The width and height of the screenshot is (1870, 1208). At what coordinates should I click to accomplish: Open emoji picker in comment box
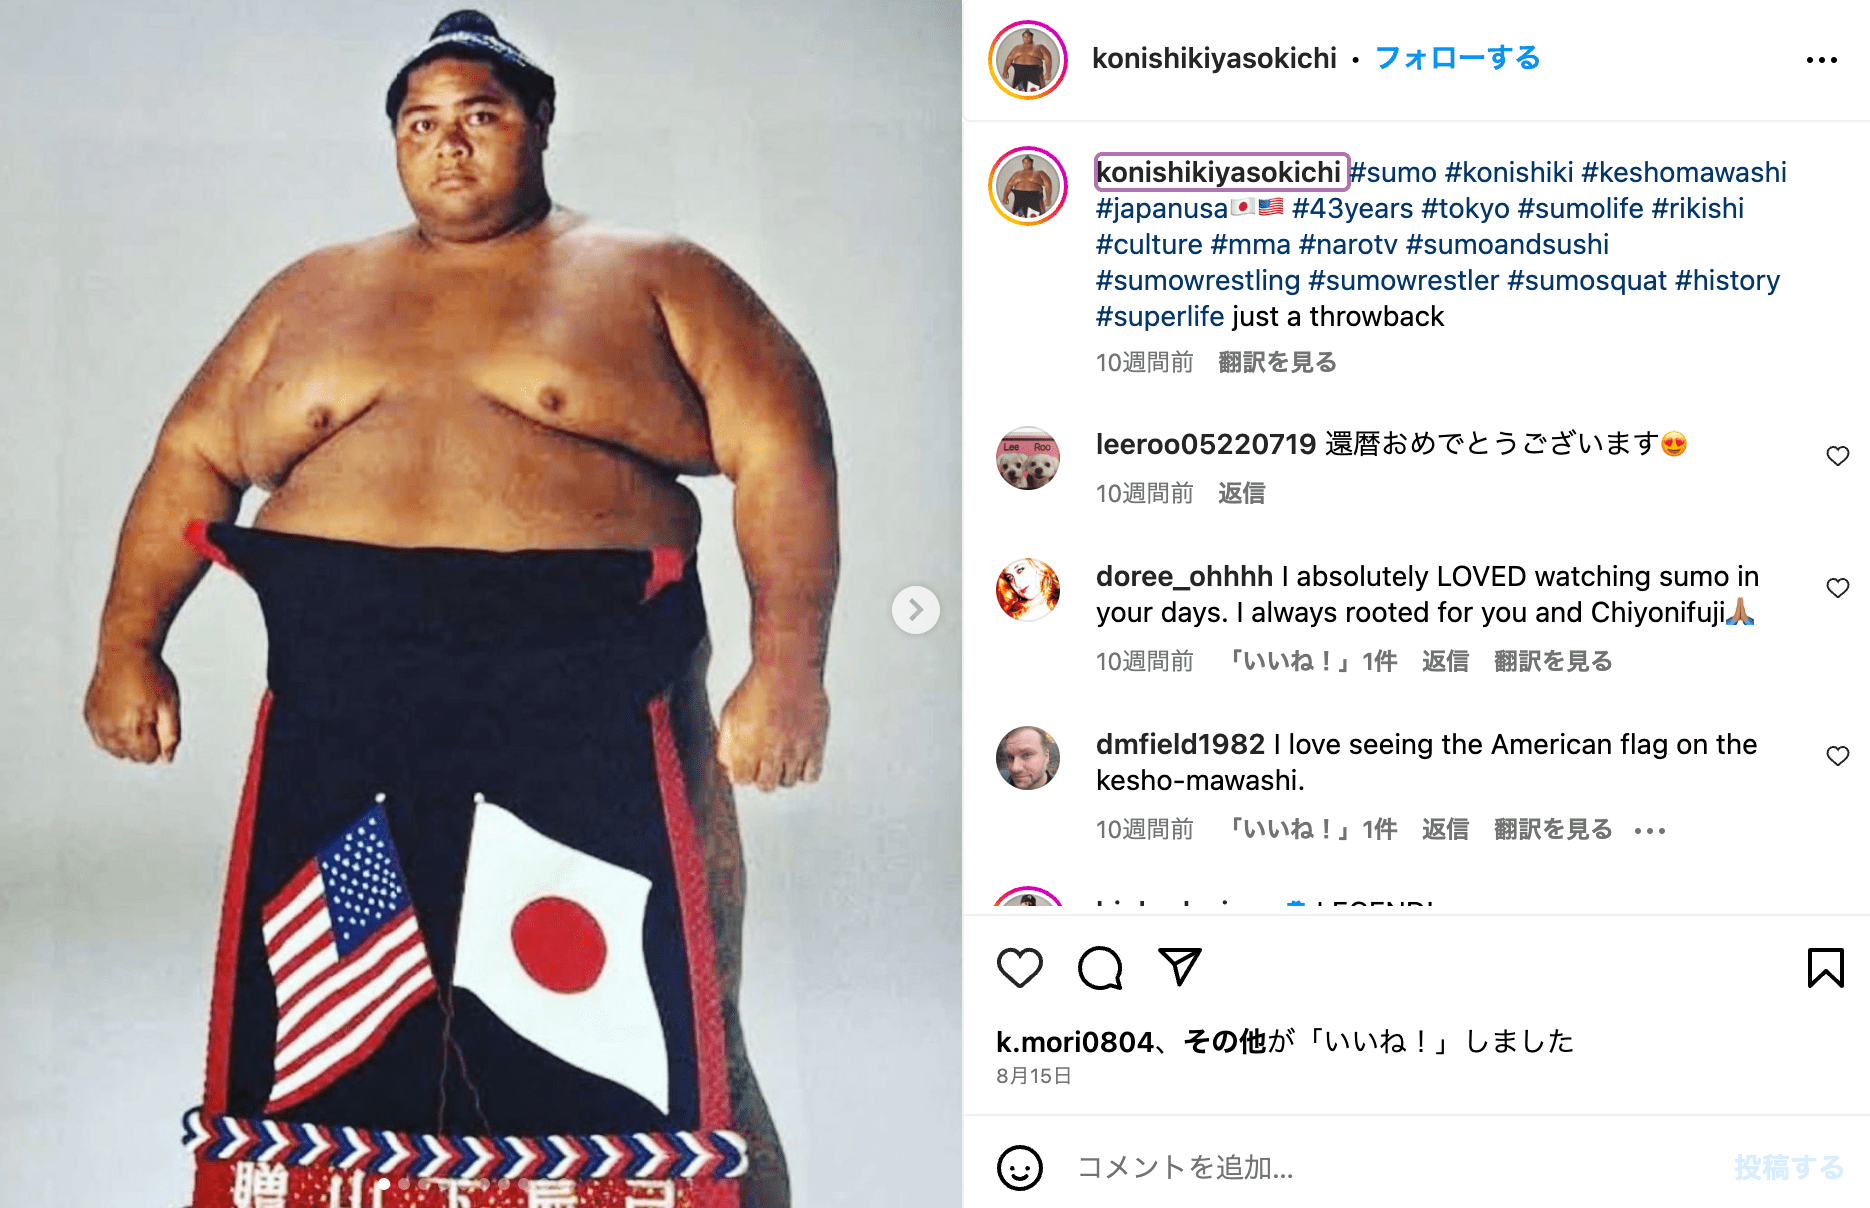tap(1020, 1167)
